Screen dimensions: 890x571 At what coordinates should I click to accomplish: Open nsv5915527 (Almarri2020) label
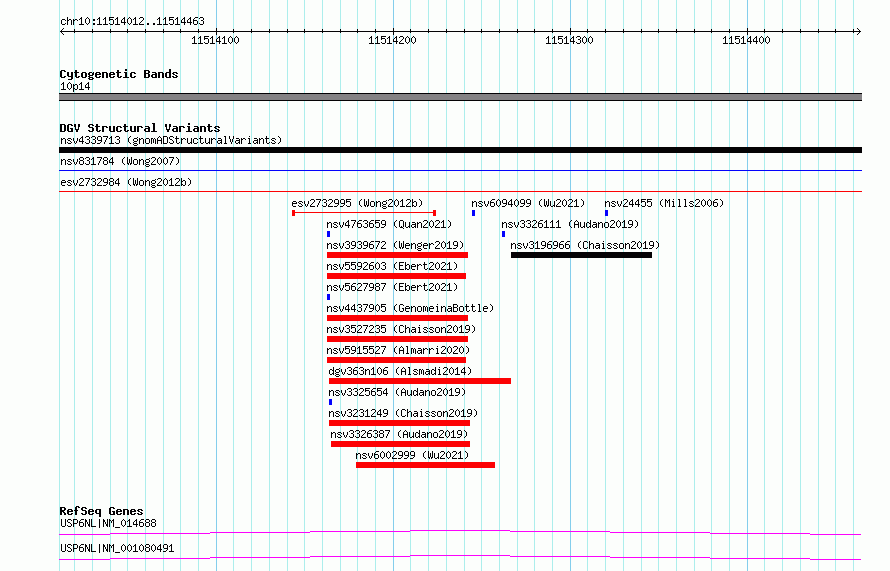pyautogui.click(x=398, y=350)
